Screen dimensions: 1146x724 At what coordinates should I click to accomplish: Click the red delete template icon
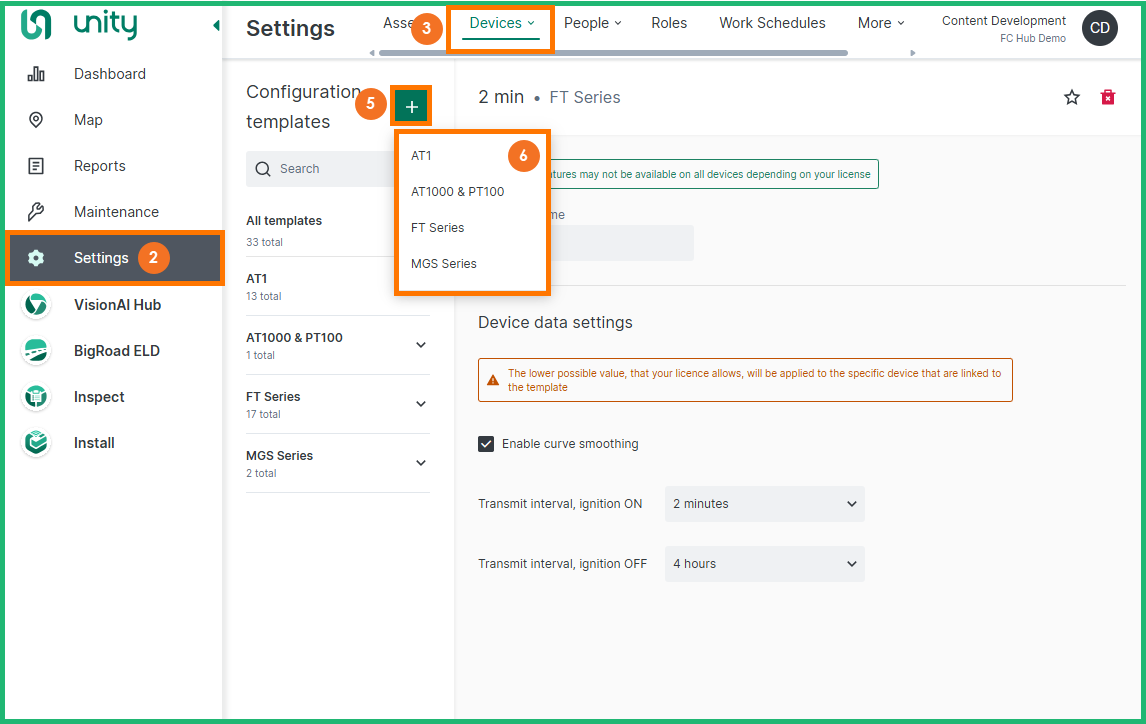(x=1108, y=97)
